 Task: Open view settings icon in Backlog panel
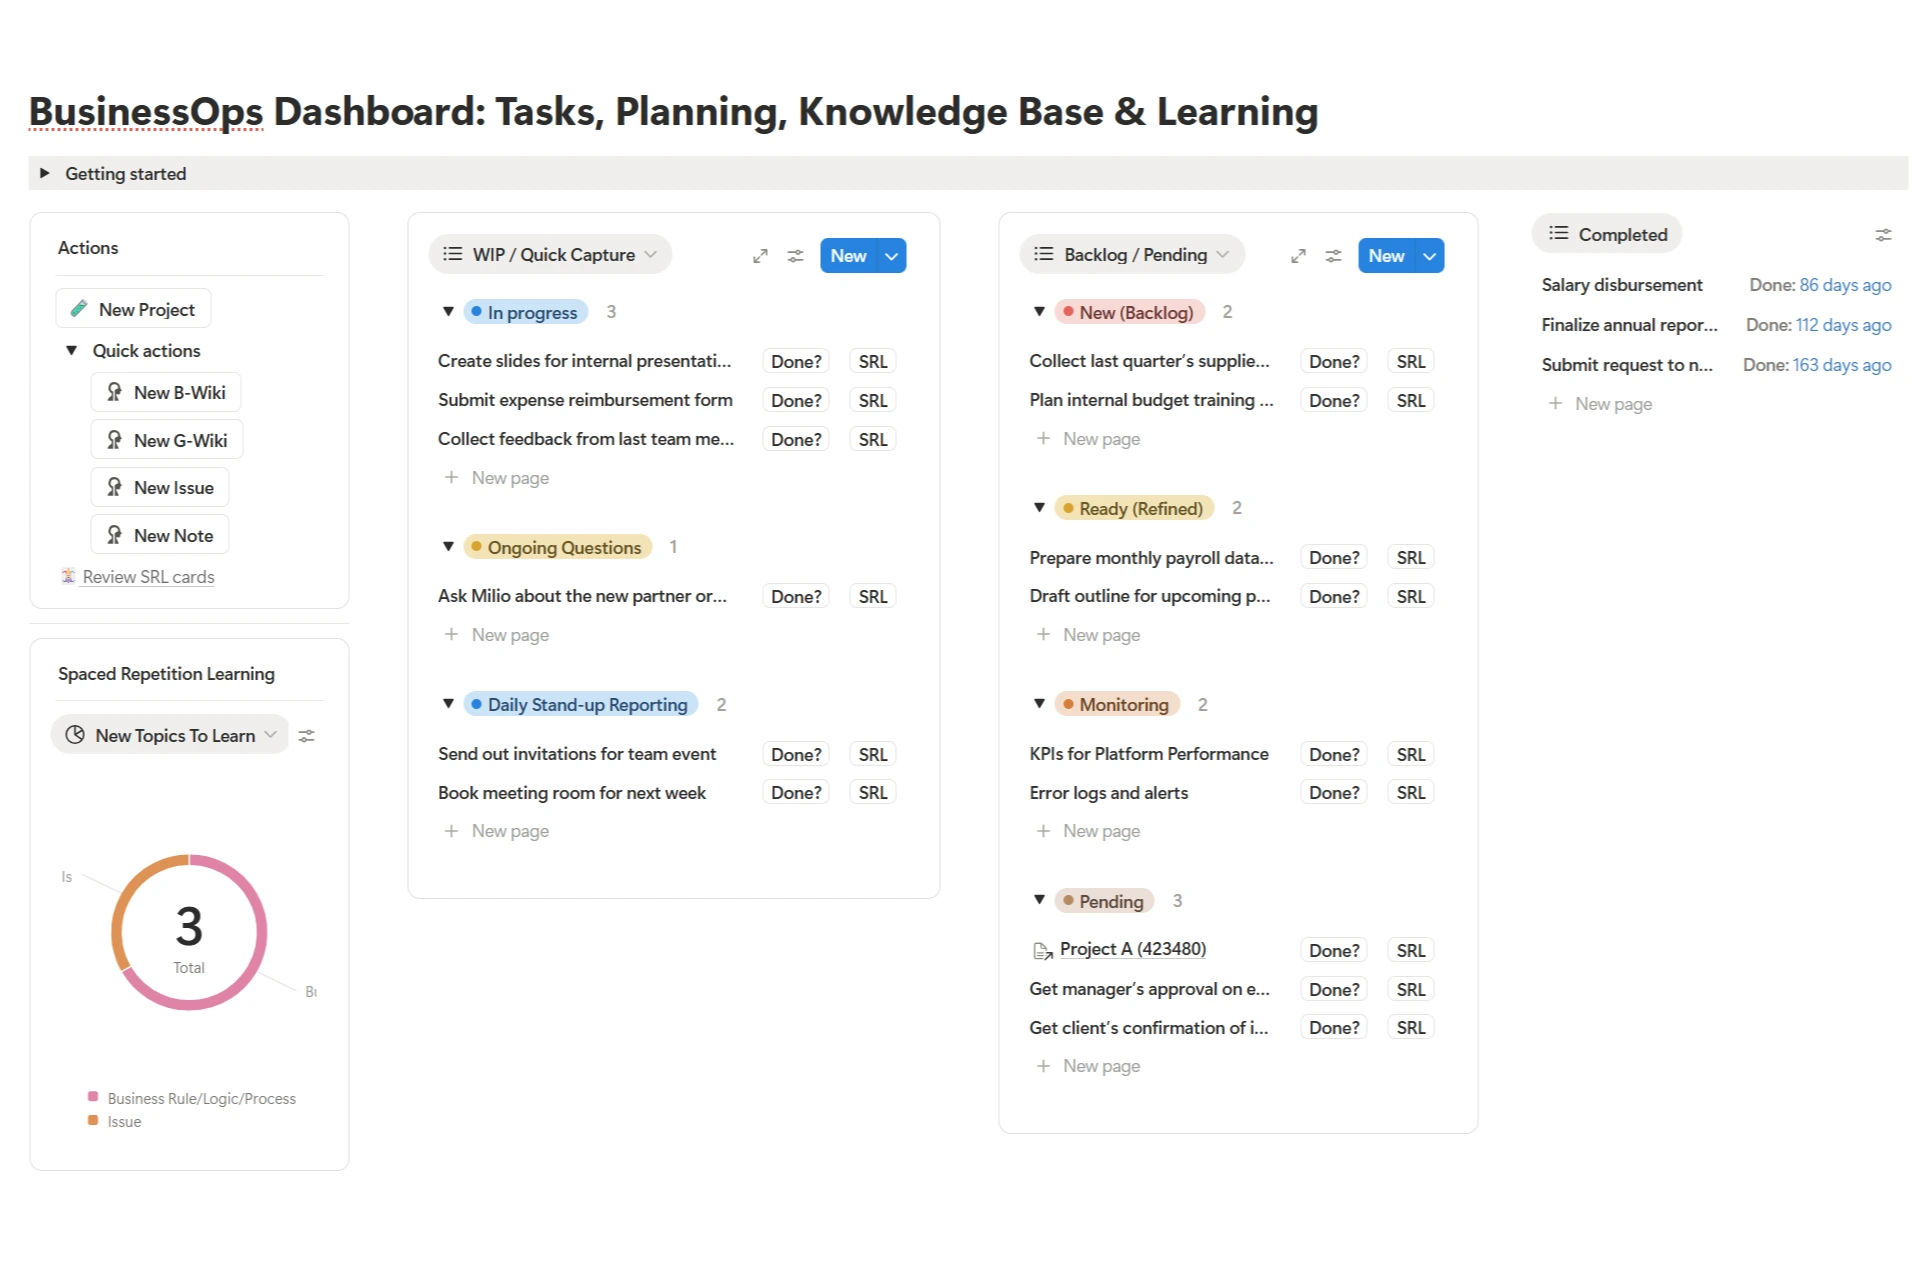(x=1333, y=256)
